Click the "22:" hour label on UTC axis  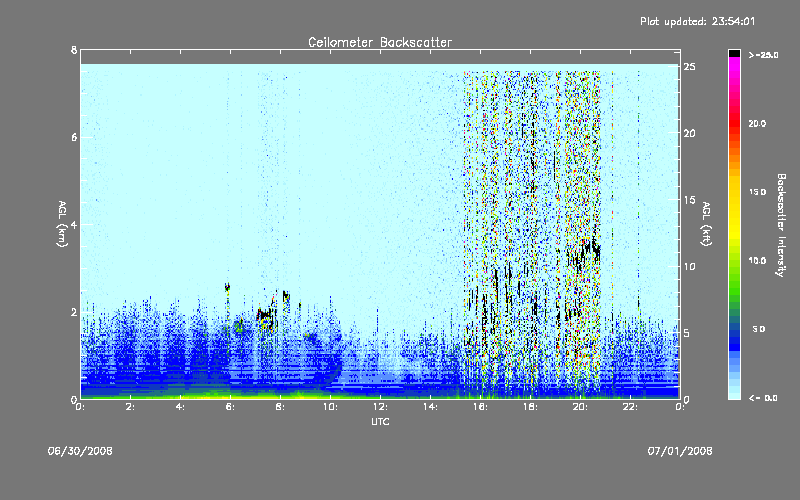click(630, 407)
